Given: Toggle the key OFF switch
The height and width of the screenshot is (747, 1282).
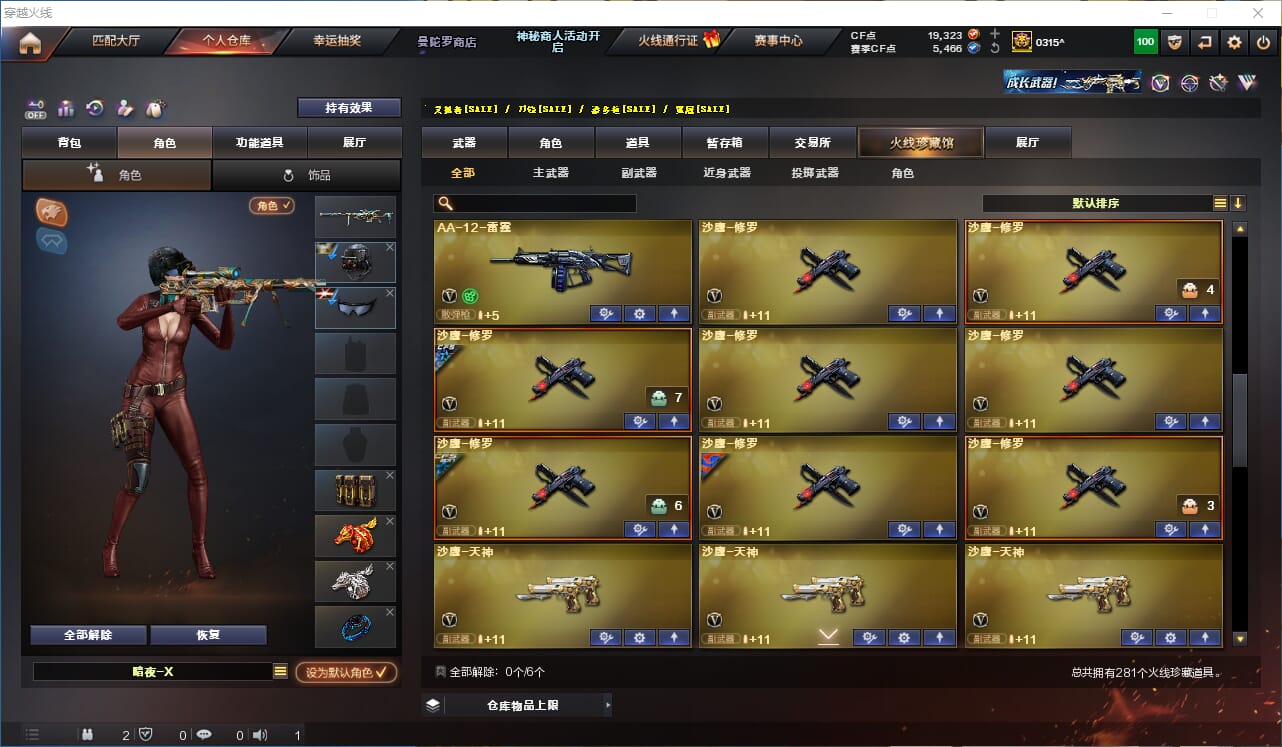Looking at the screenshot, I should coord(36,108).
